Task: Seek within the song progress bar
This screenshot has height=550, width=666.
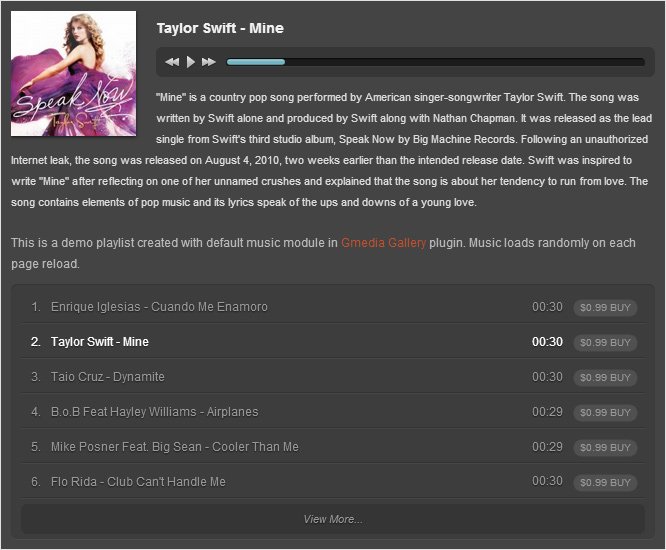Action: point(435,62)
